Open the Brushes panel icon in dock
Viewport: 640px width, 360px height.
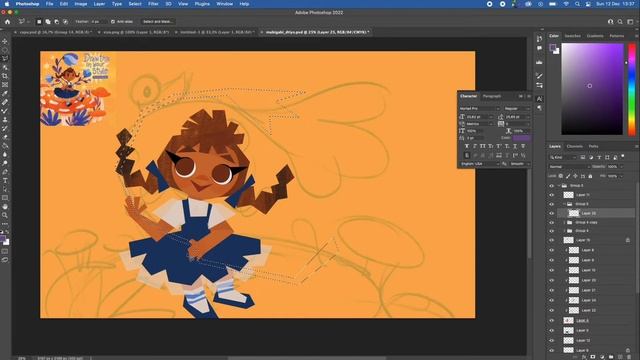click(539, 76)
